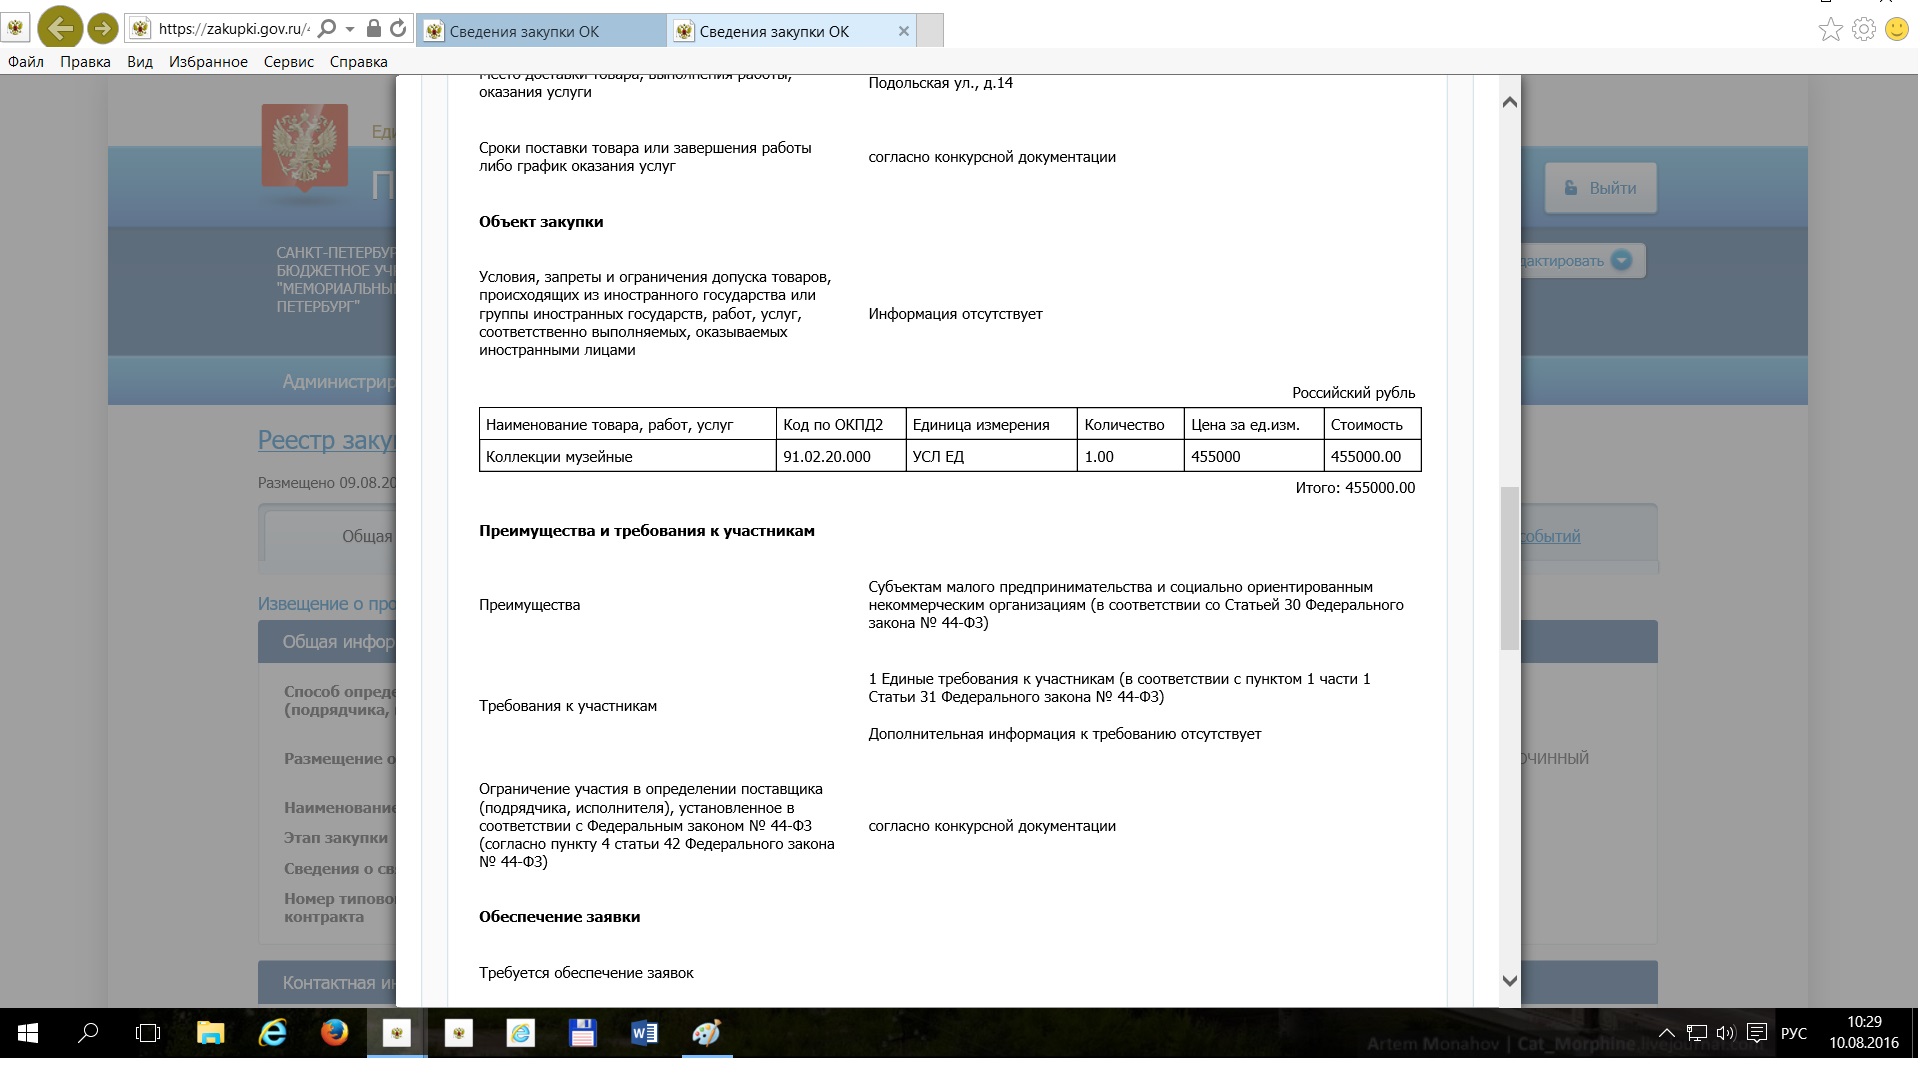Switch to first 'Сведения закупки ОК' tab
This screenshot has height=1080, width=1920.
pyautogui.click(x=541, y=31)
